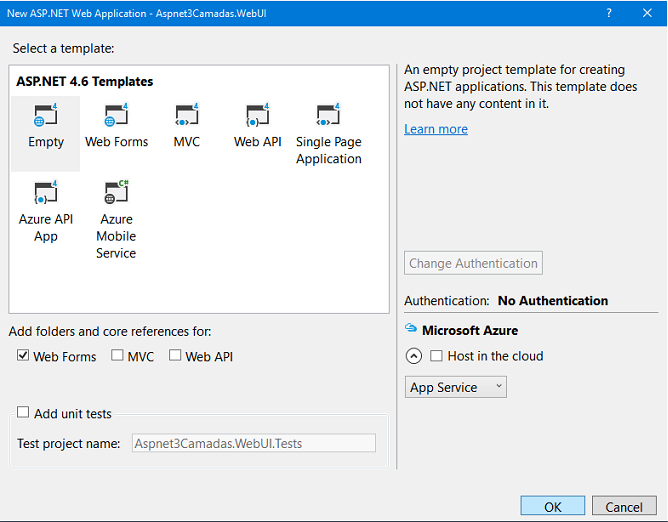Image resolution: width=668 pixels, height=522 pixels.
Task: Open the App Service dropdown
Action: coord(456,387)
